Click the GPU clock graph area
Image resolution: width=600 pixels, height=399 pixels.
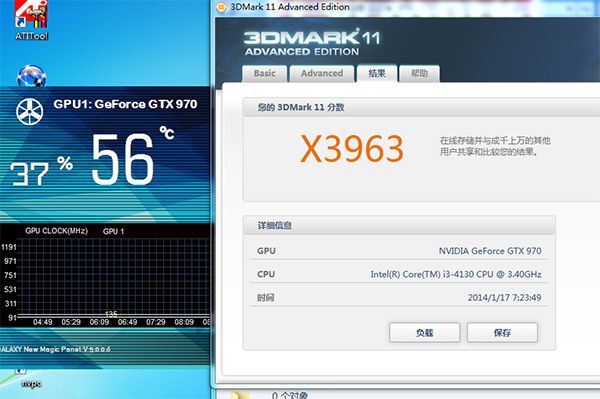coord(114,278)
